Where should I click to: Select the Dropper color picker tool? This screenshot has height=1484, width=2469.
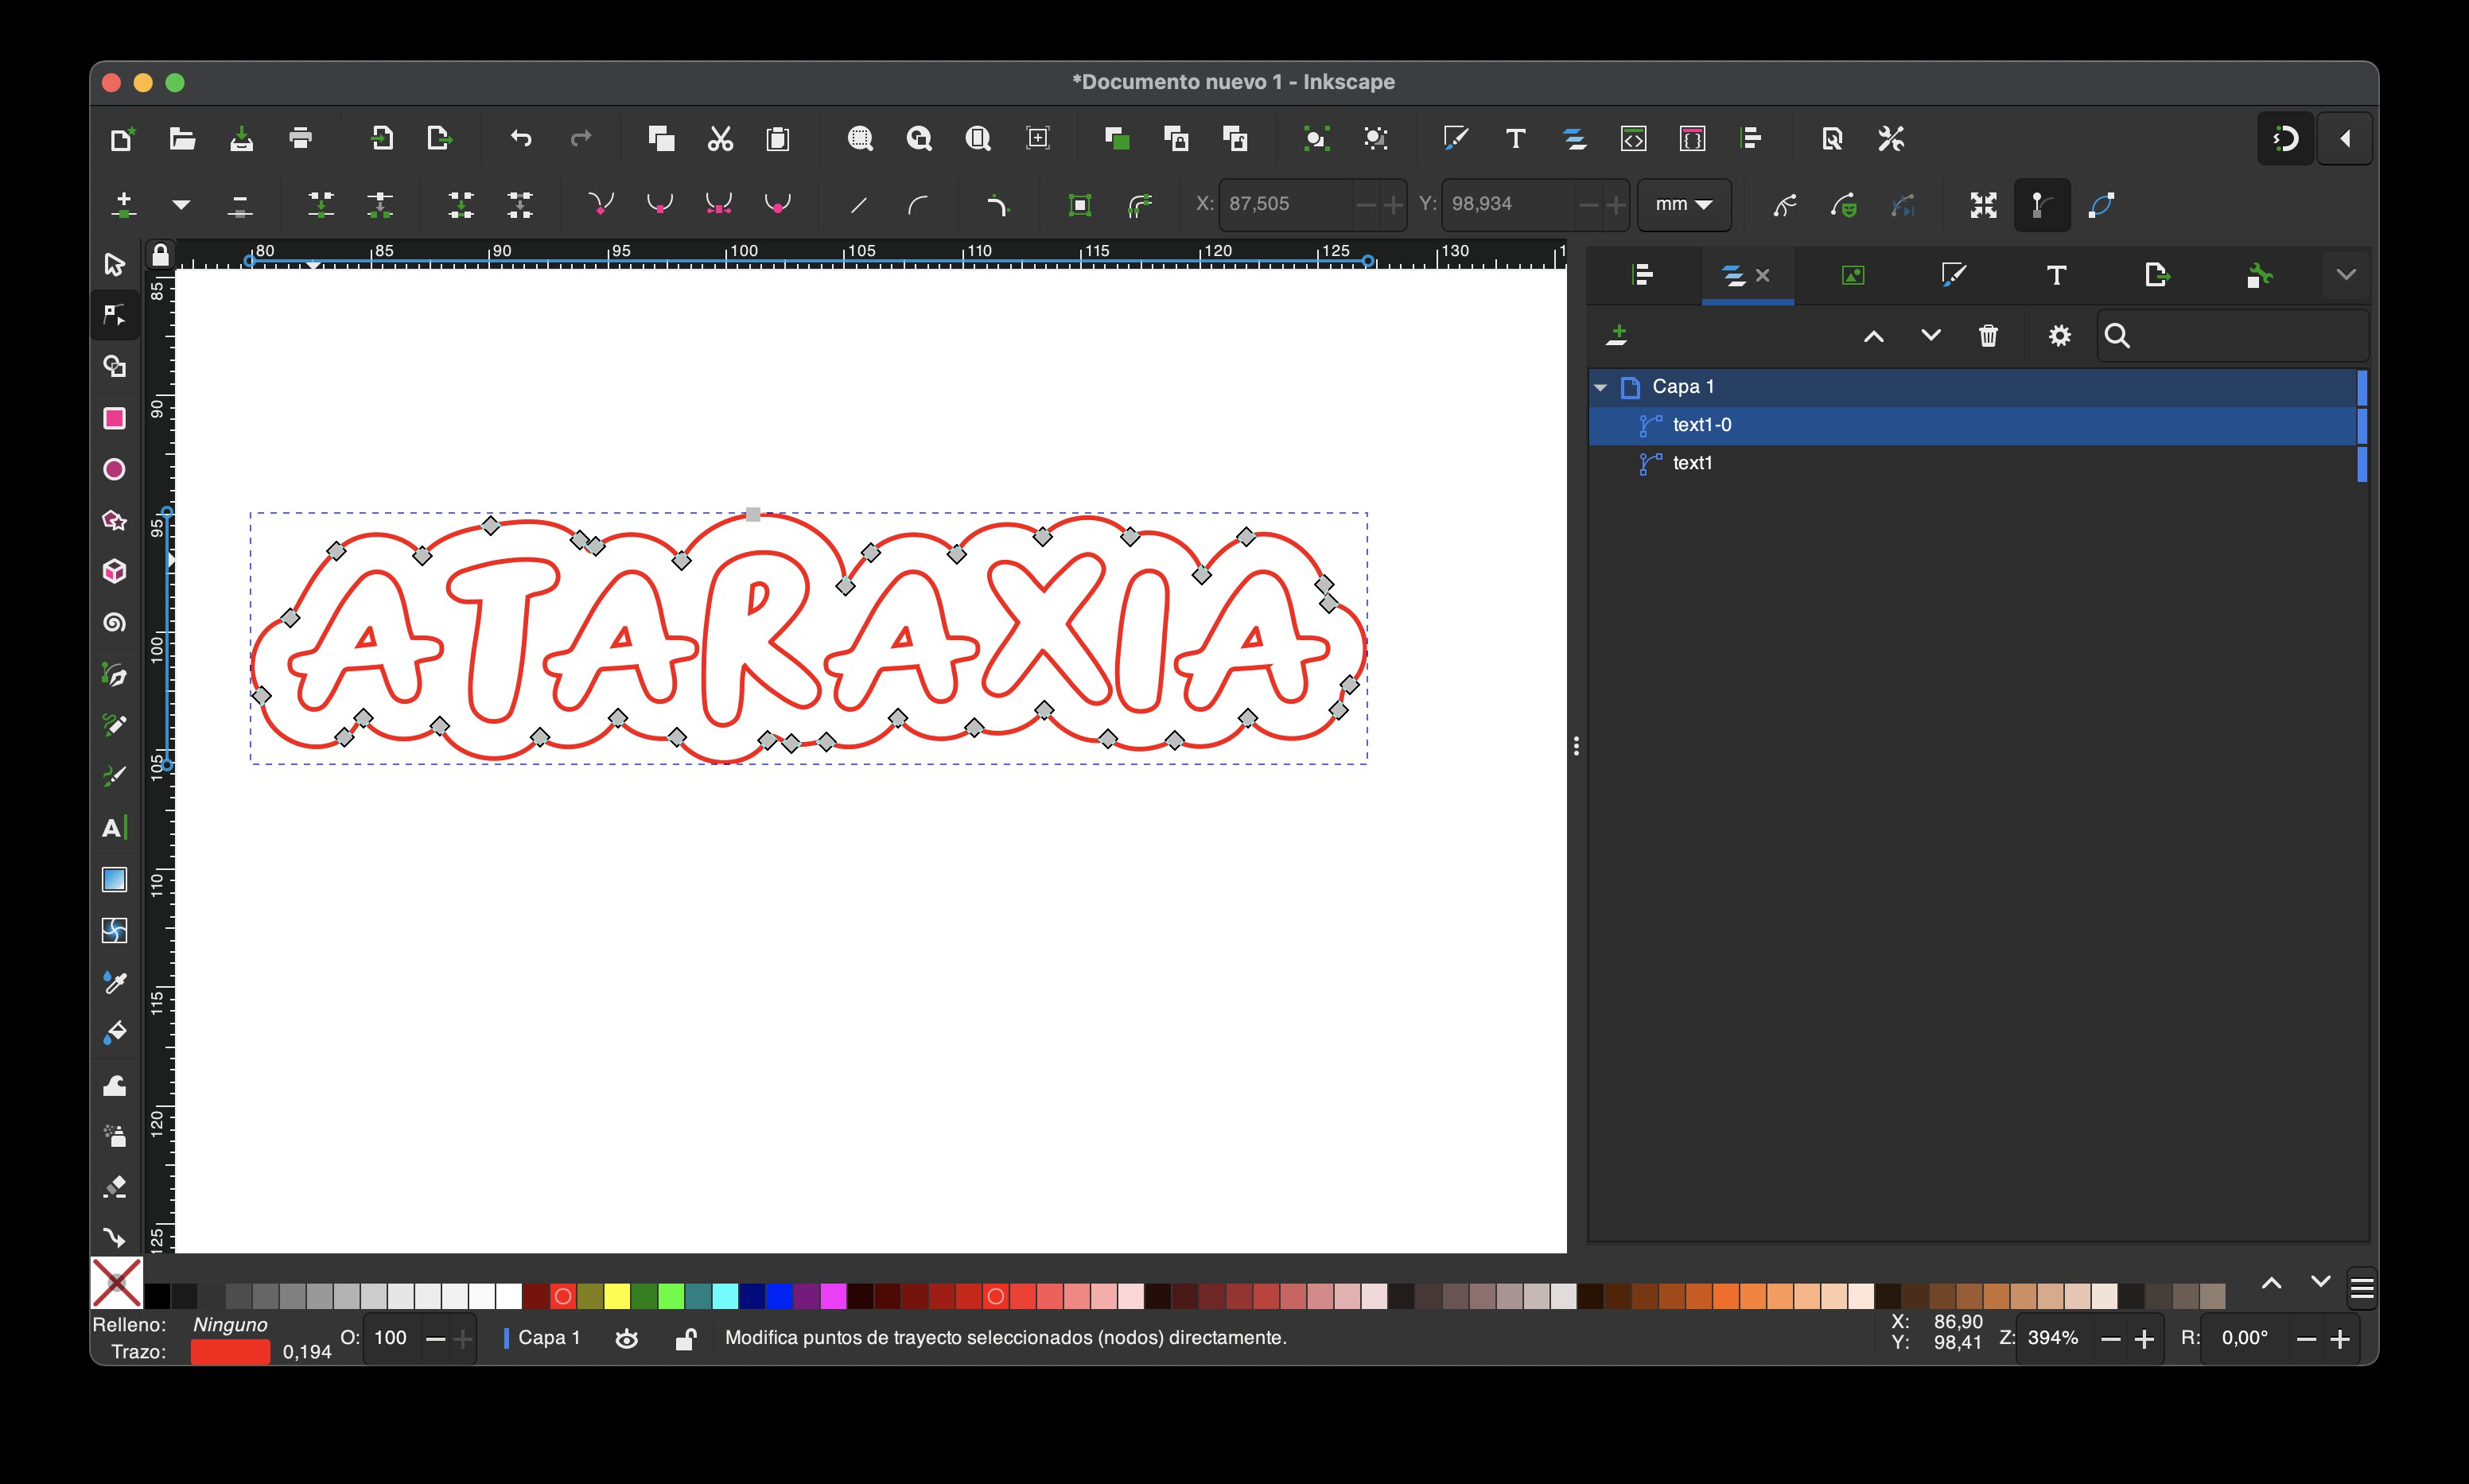point(114,982)
